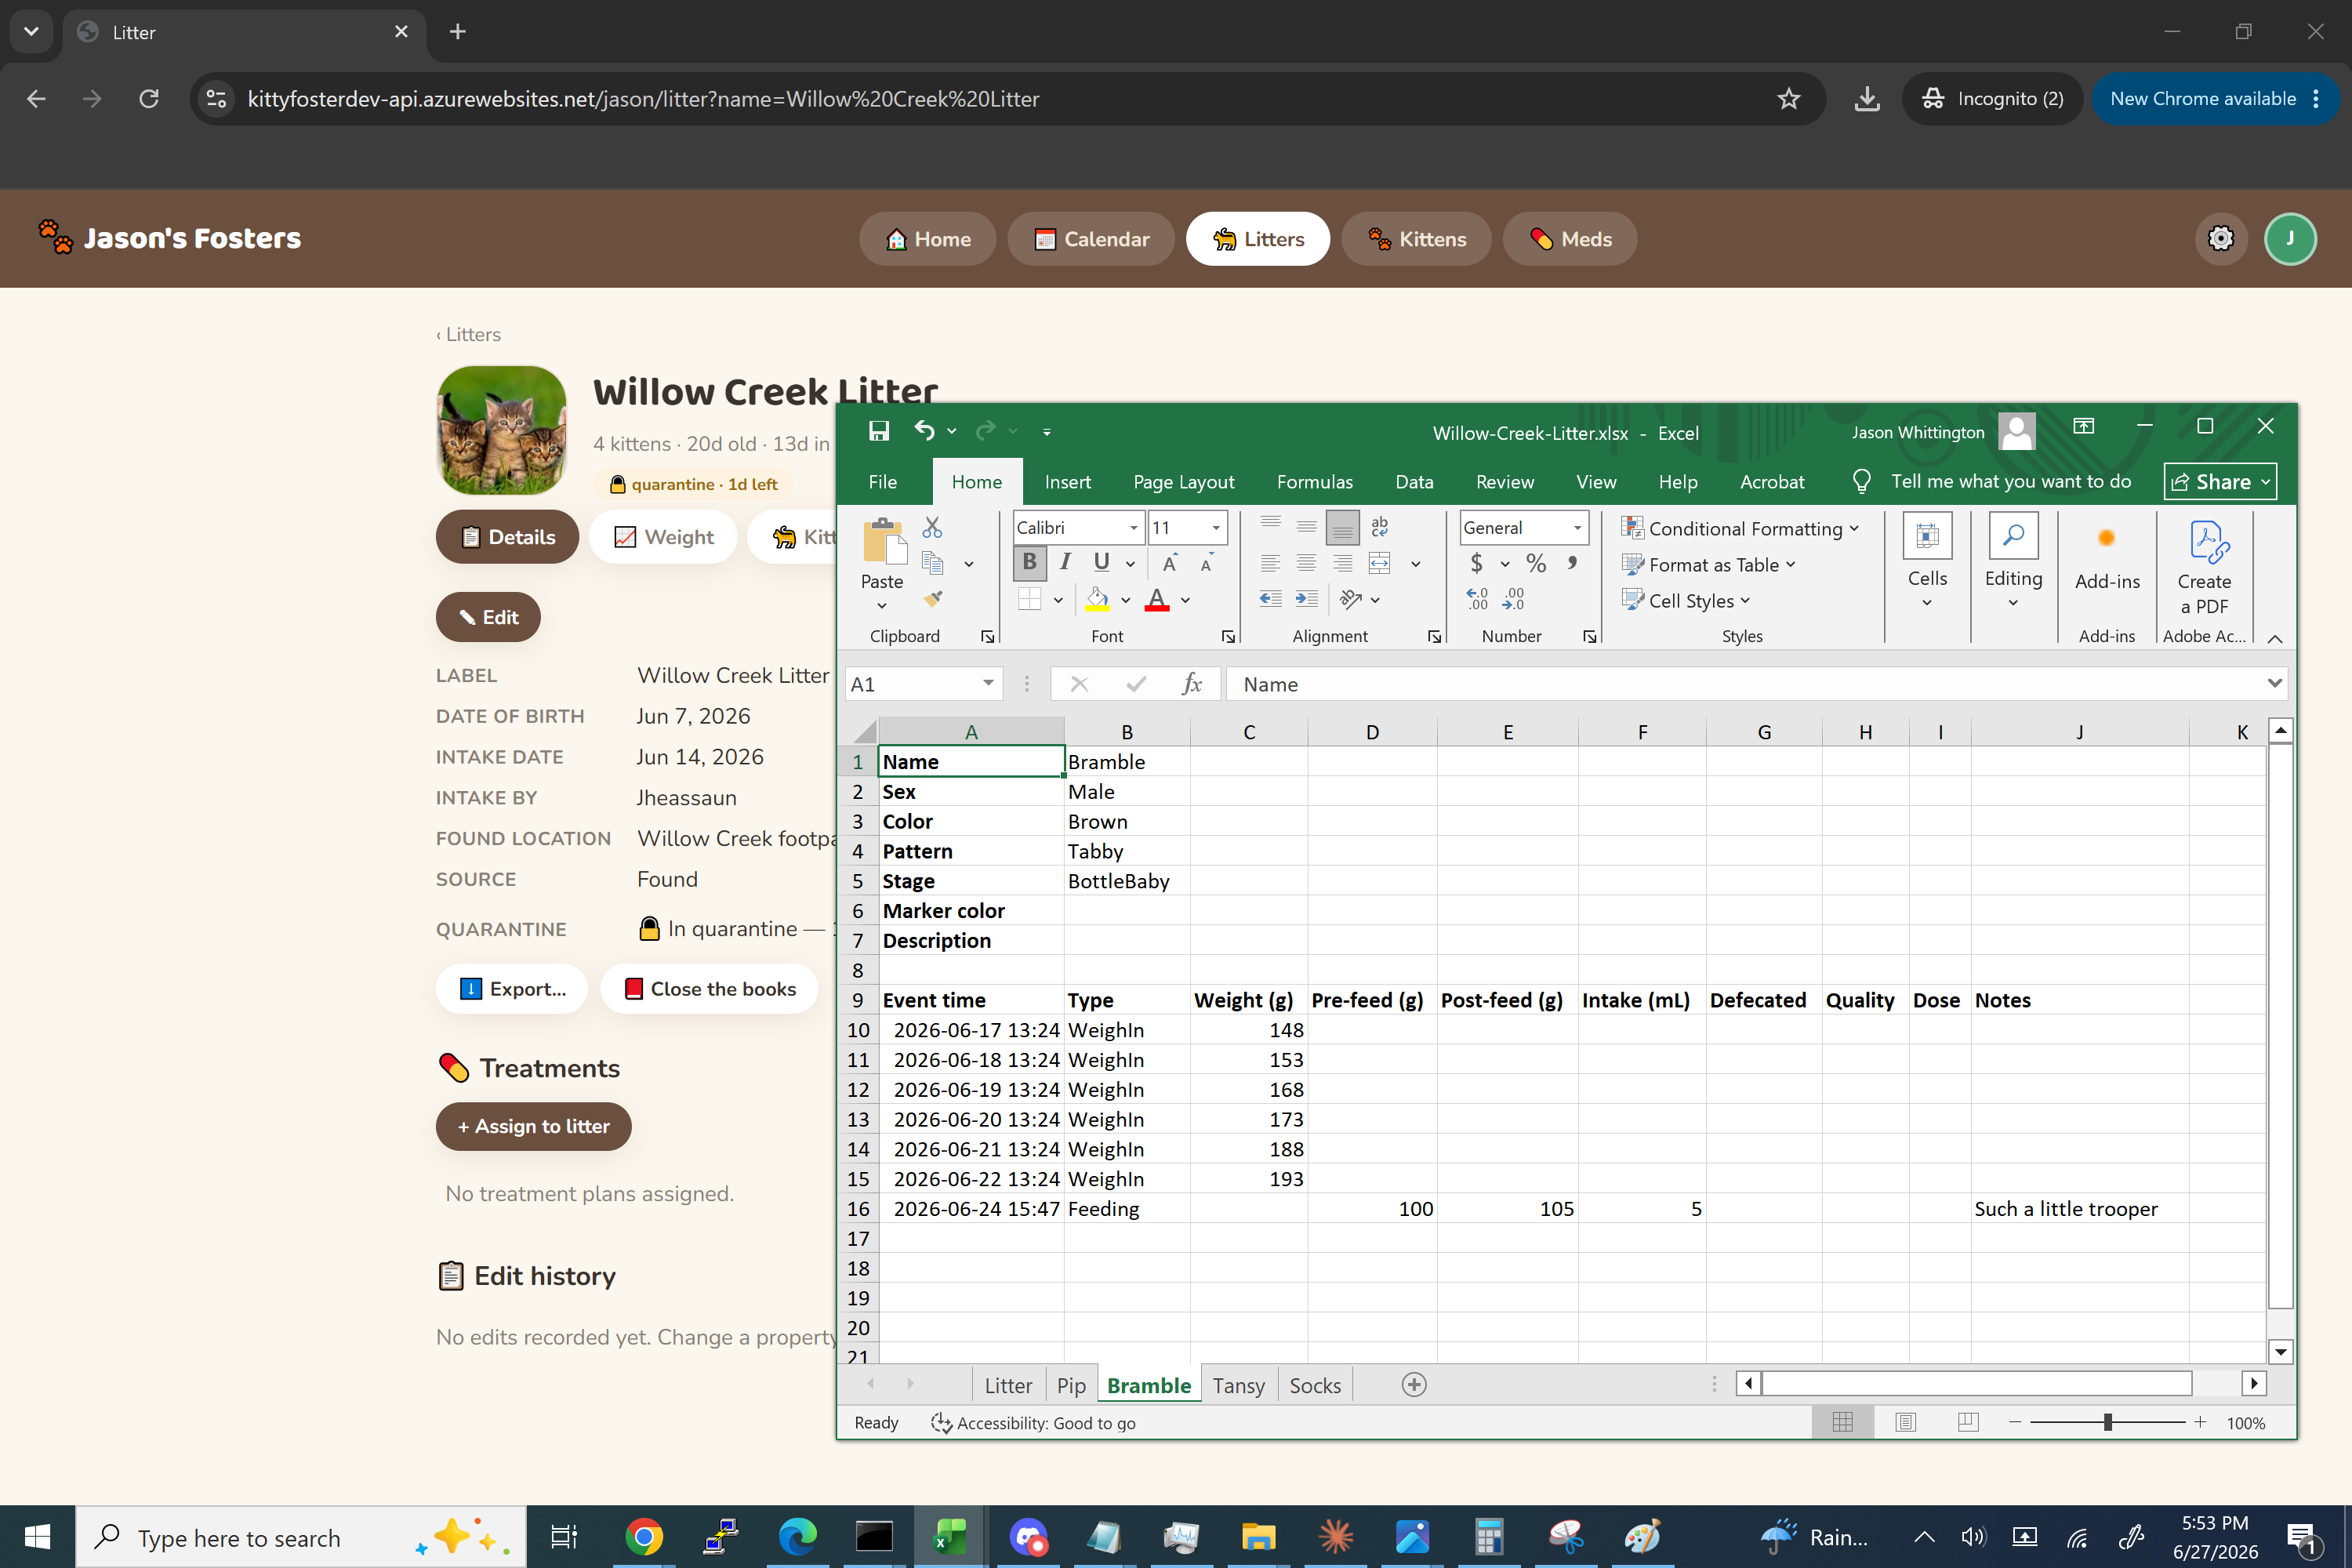2352x1568 pixels.
Task: Switch to Page Break Preview in status bar
Action: [1968, 1422]
